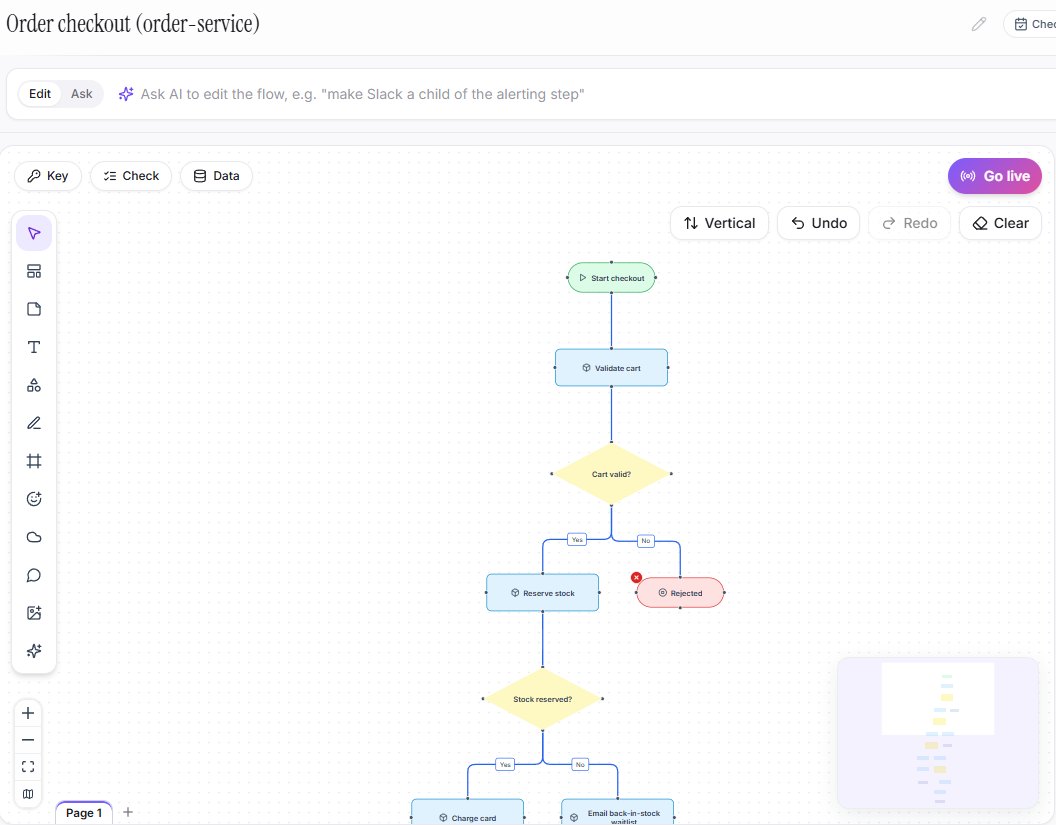This screenshot has height=825, width=1056.
Task: Zoom in with the plus button
Action: click(x=28, y=713)
